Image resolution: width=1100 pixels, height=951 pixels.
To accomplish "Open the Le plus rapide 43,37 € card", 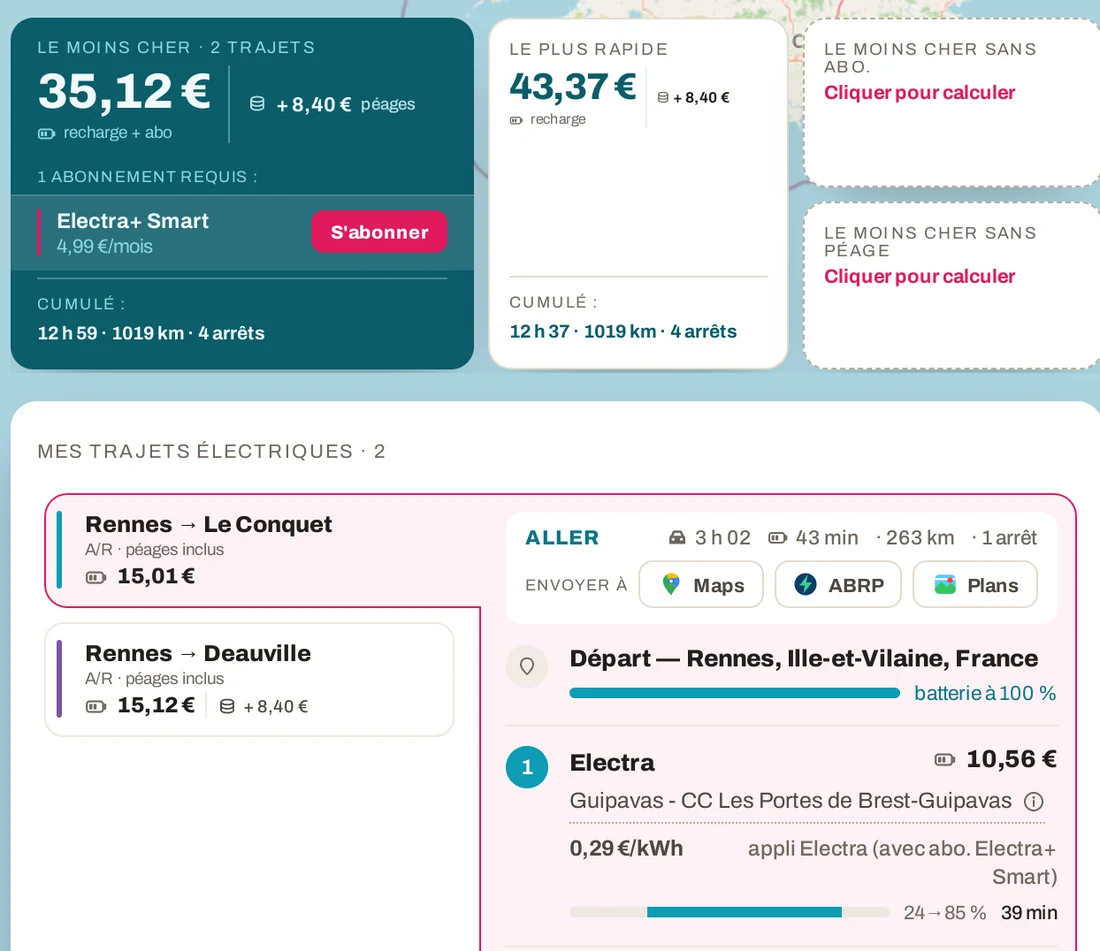I will 638,194.
